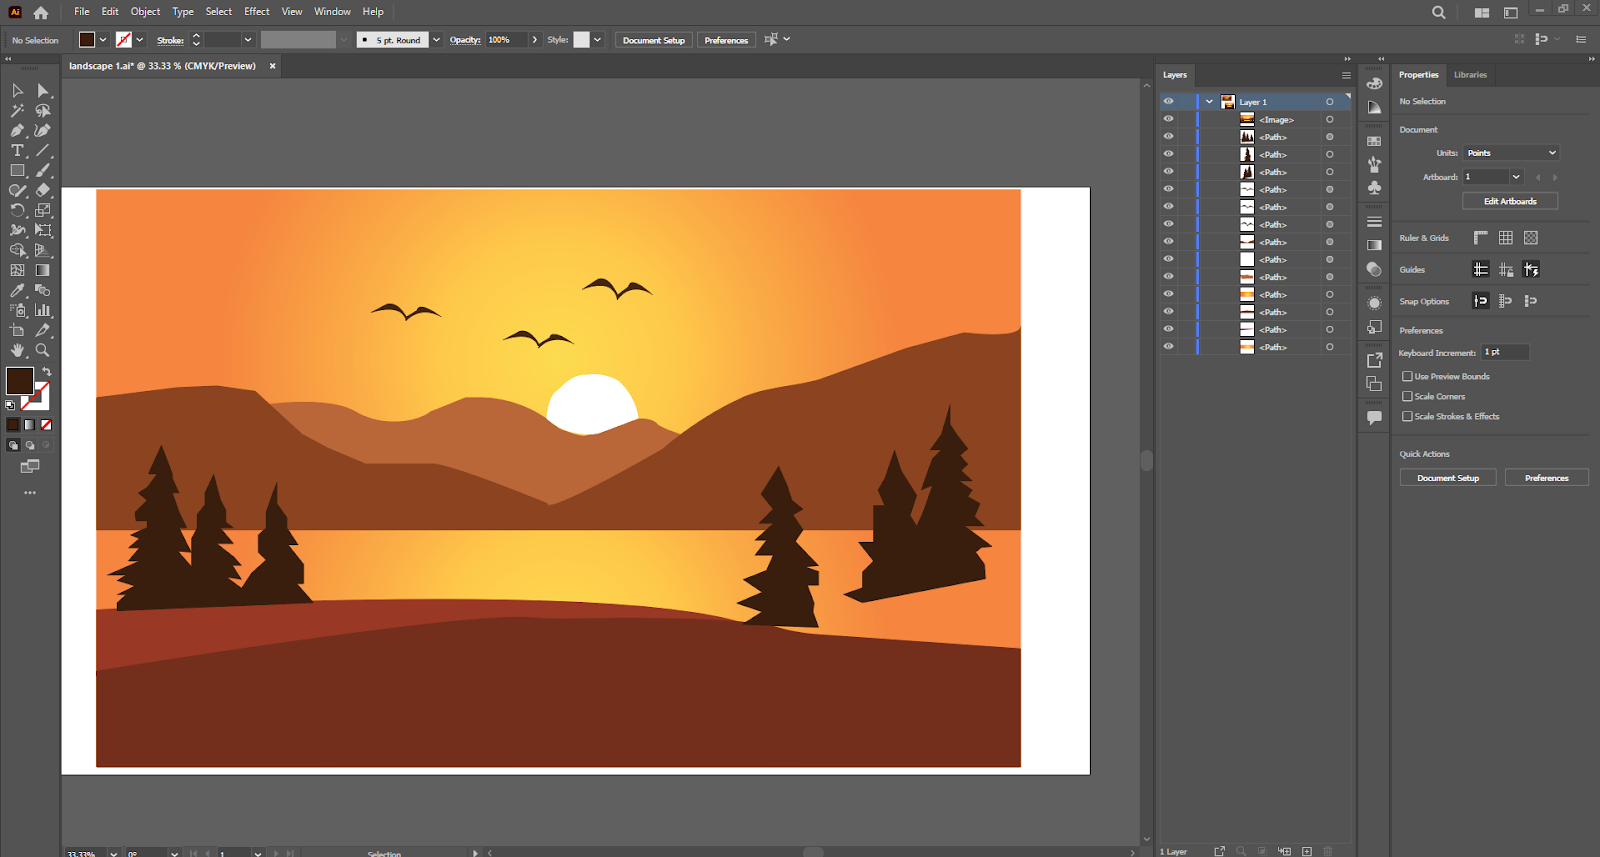The image size is (1600, 857).
Task: Pick the Paintbrush tool
Action: tap(43, 170)
